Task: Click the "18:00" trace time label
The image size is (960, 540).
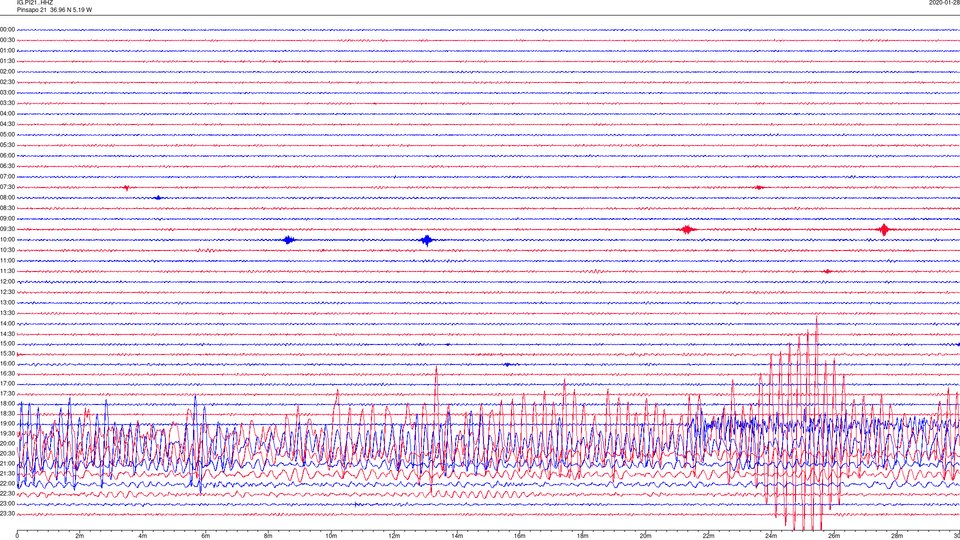Action: click(x=7, y=404)
